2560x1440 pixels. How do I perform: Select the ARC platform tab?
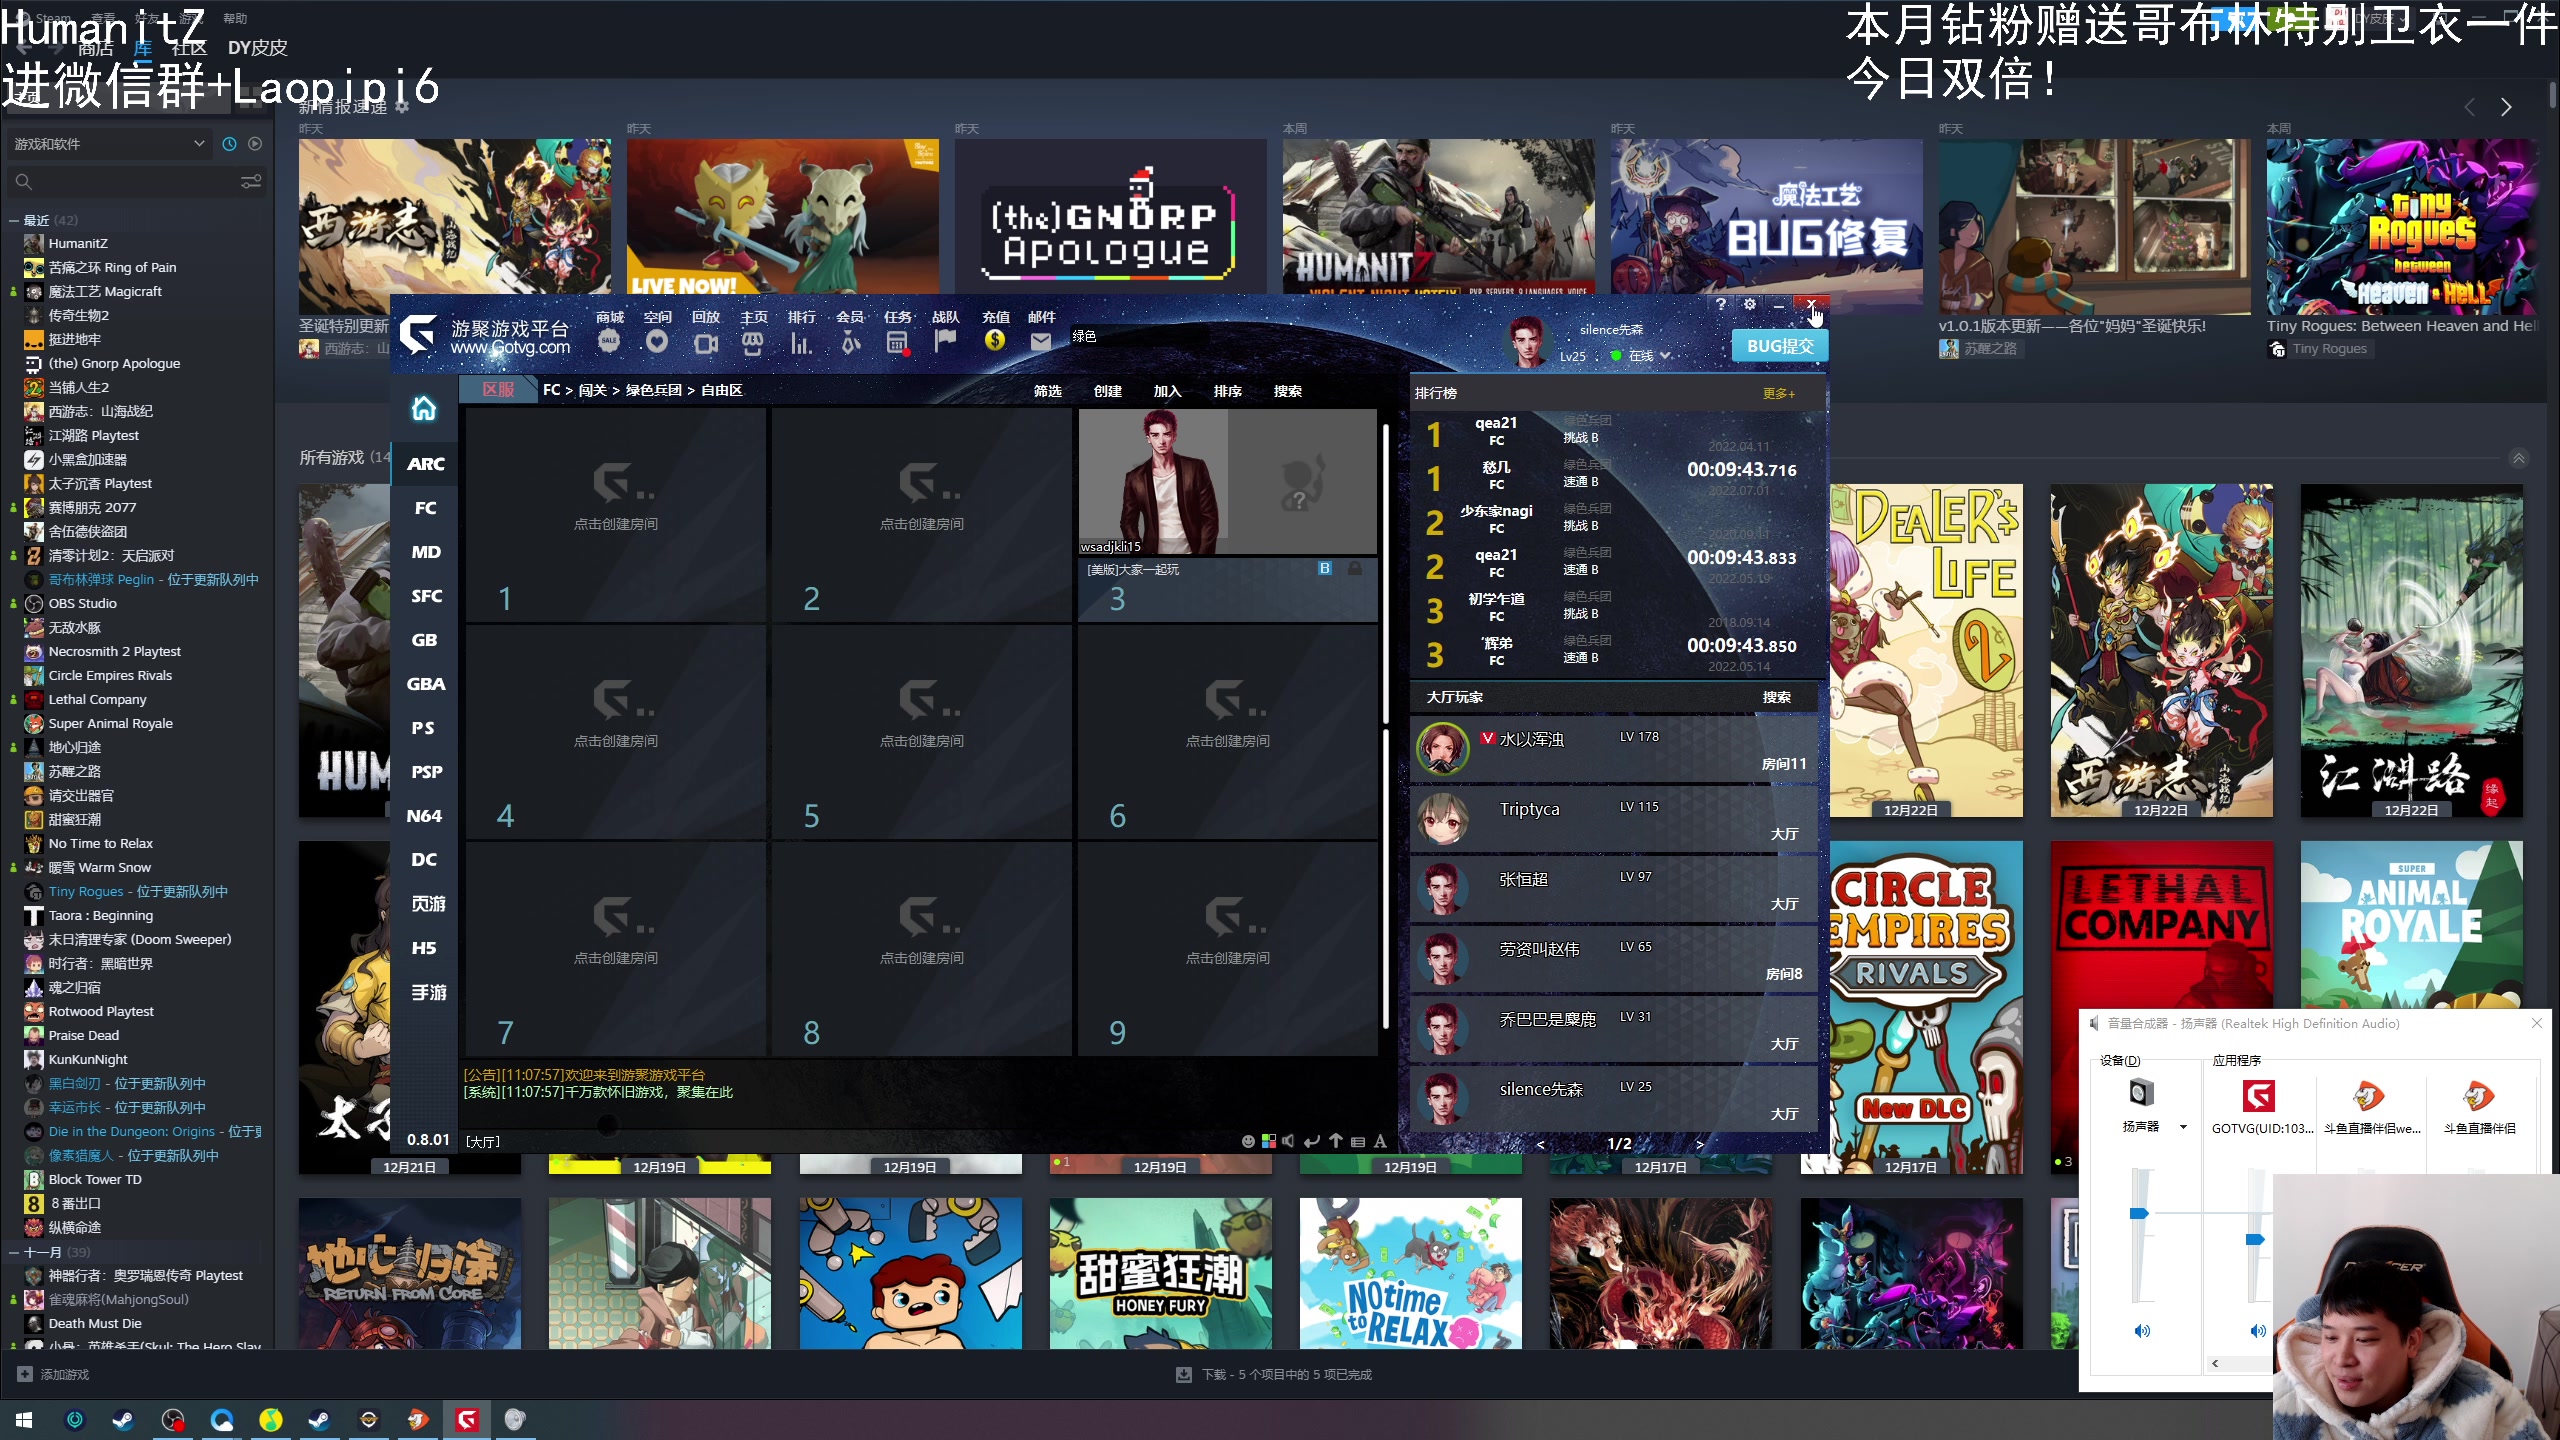coord(425,464)
